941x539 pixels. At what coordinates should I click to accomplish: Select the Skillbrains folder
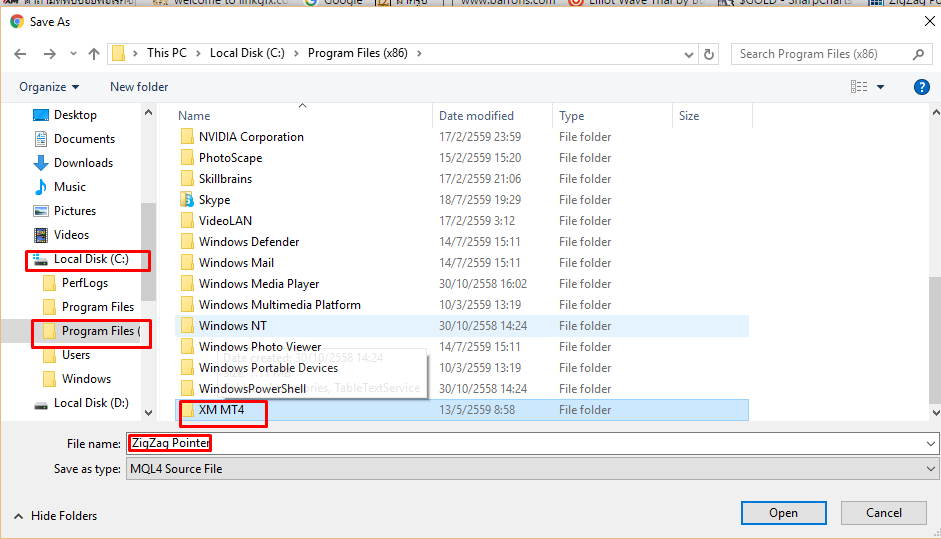[x=225, y=179]
